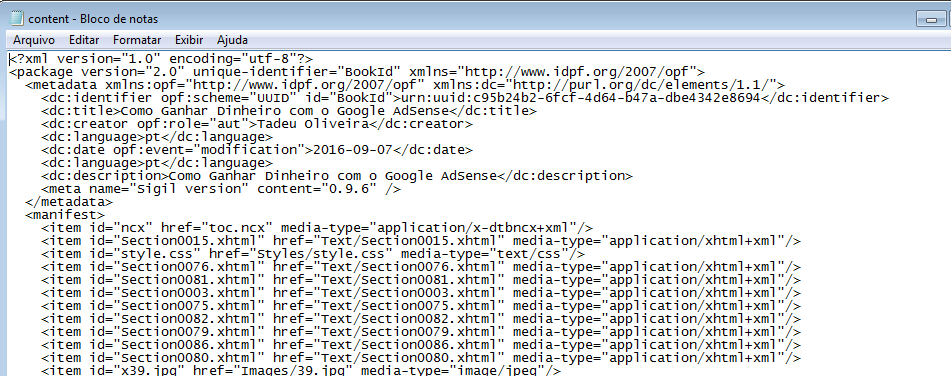Click the xml version declaration line
Screen dimensions: 951x376
click(161, 59)
